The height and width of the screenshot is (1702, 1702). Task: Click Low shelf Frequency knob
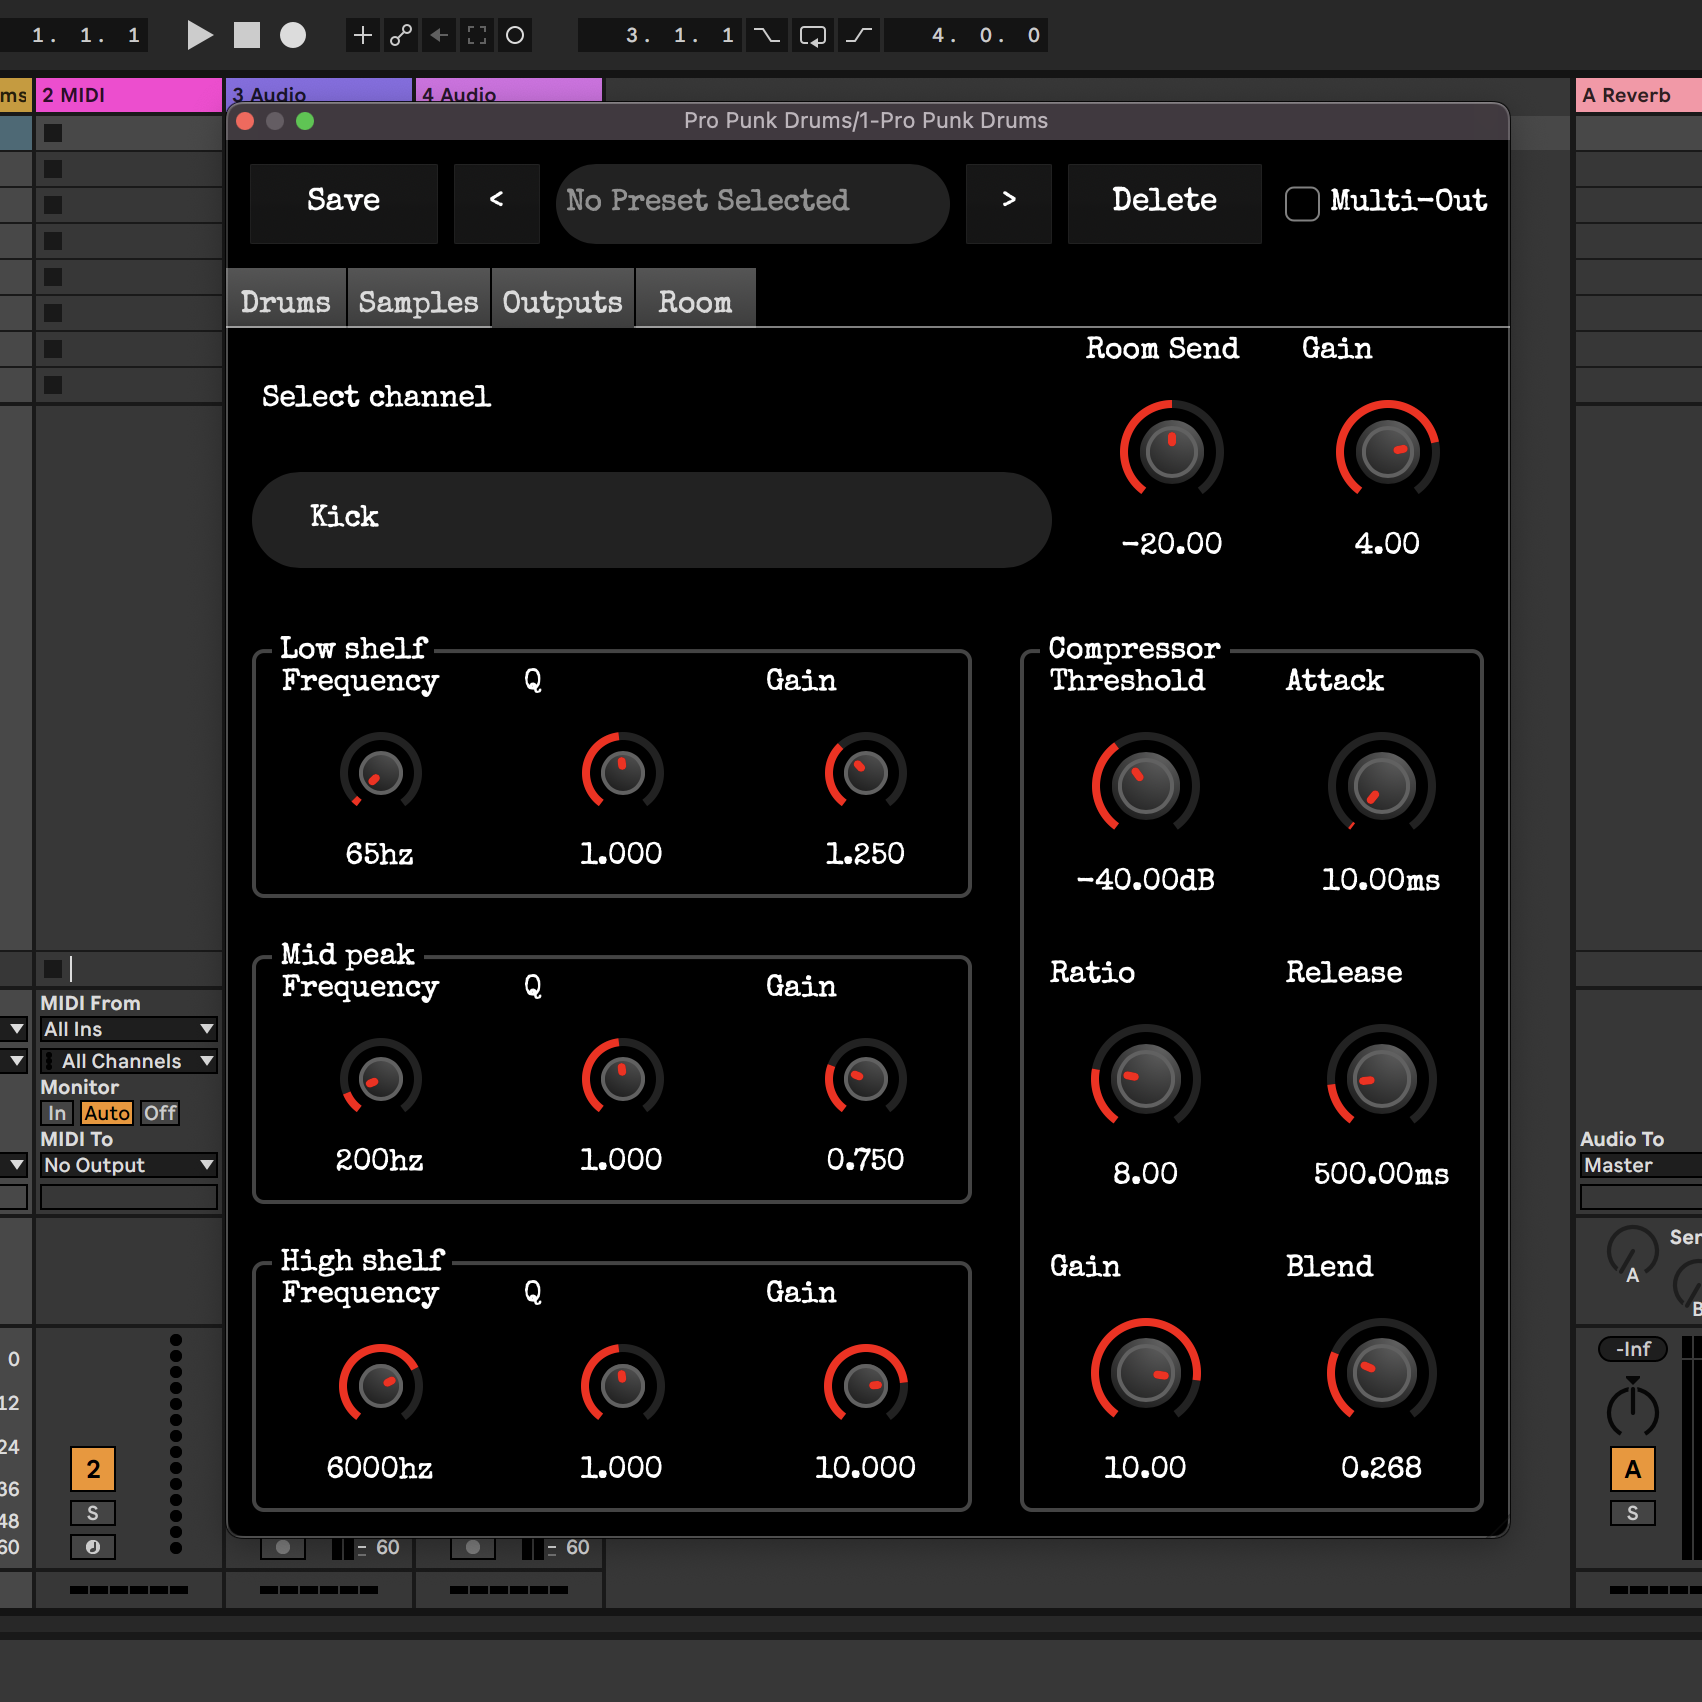coord(380,773)
